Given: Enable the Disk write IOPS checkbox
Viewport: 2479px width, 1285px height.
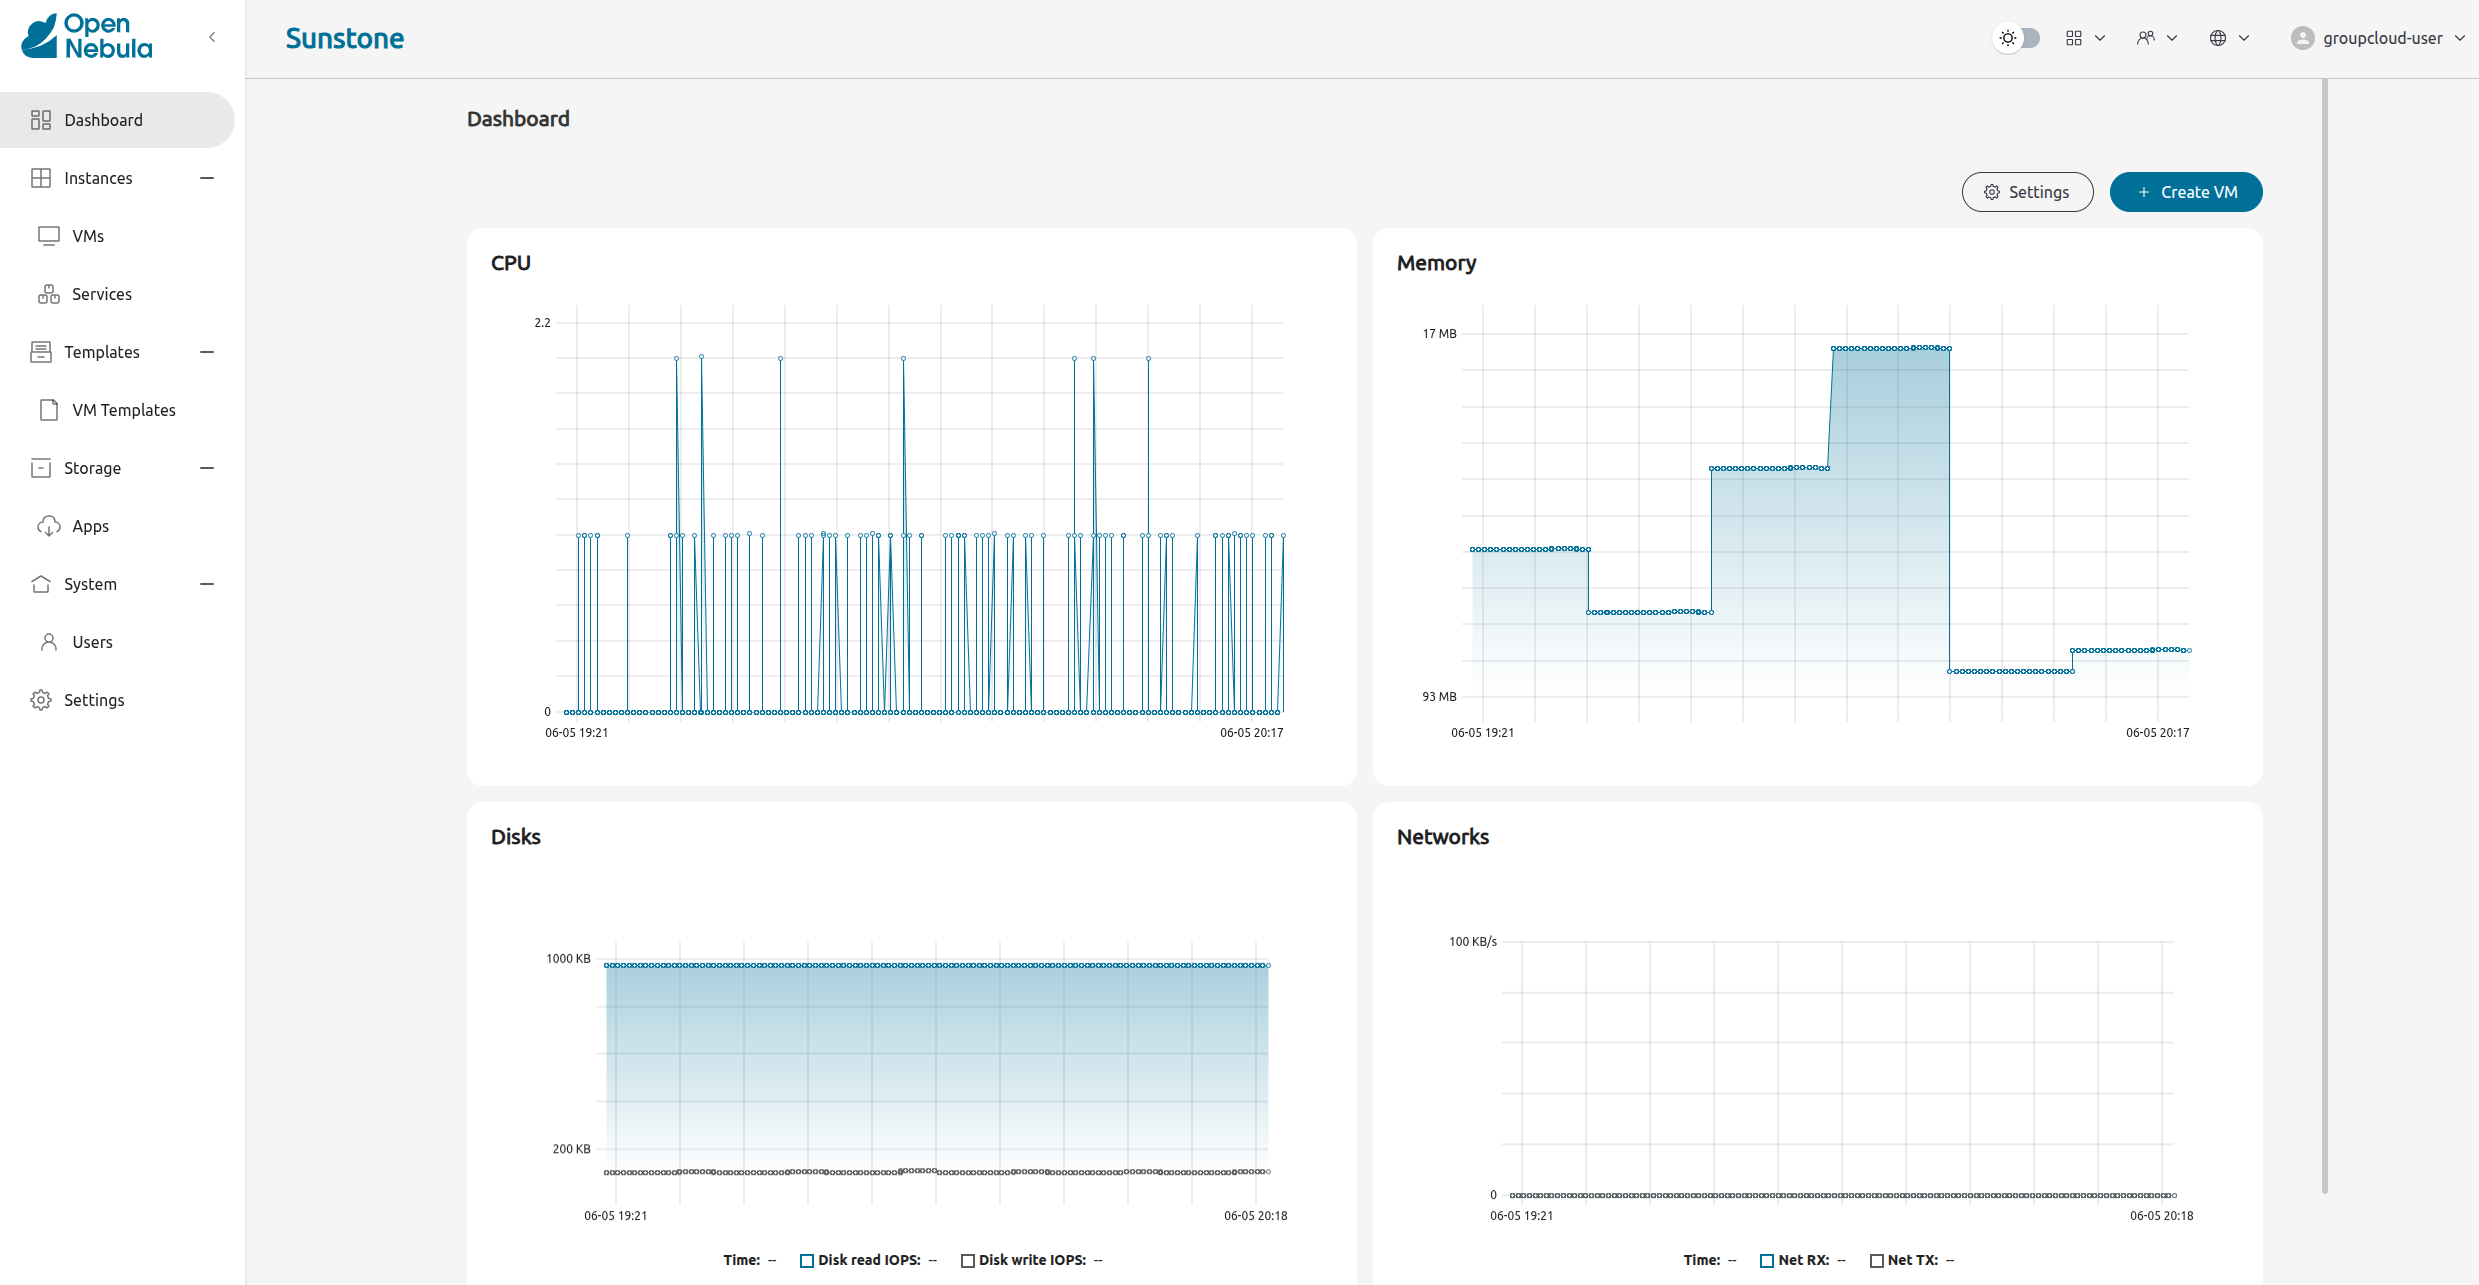Looking at the screenshot, I should [968, 1260].
